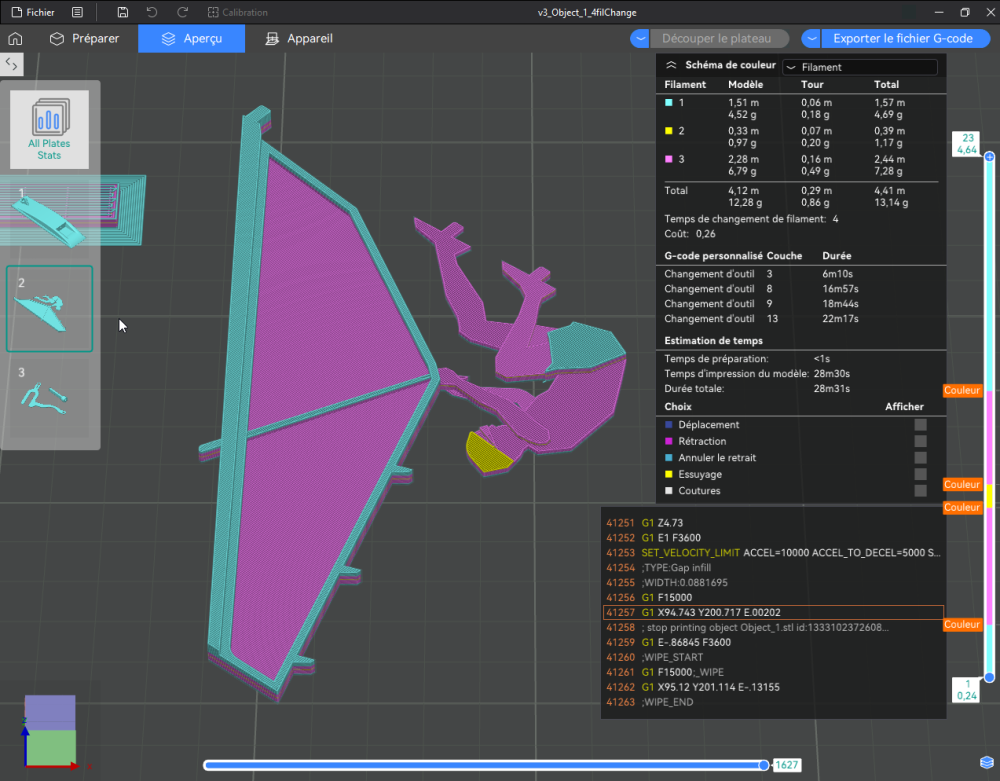Click the layers view icon in bottom-right corner

tap(987, 763)
